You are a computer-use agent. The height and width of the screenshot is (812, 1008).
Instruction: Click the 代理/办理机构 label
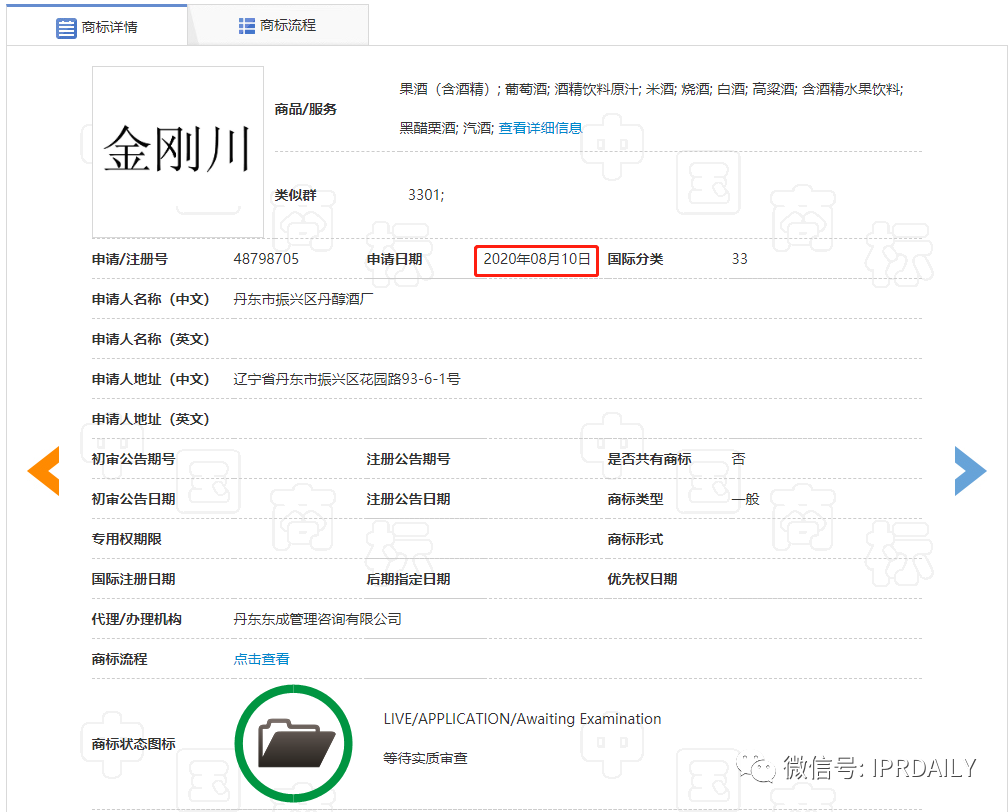136,619
